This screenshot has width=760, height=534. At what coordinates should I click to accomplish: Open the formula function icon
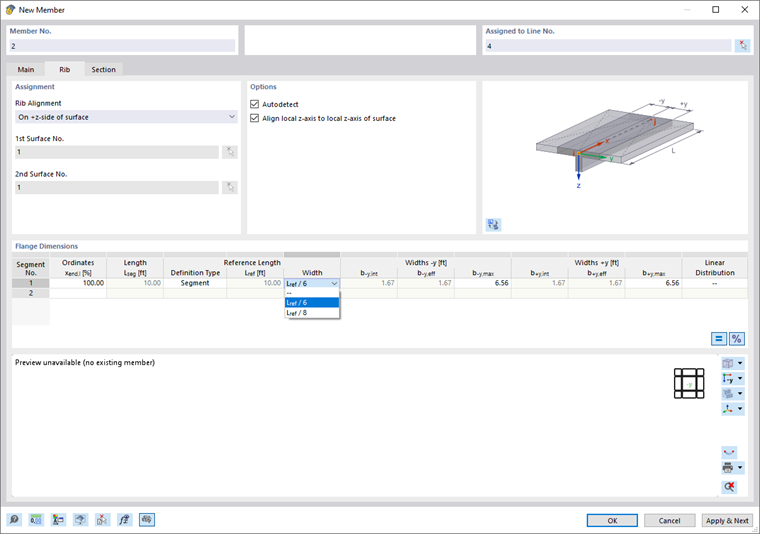pos(125,520)
